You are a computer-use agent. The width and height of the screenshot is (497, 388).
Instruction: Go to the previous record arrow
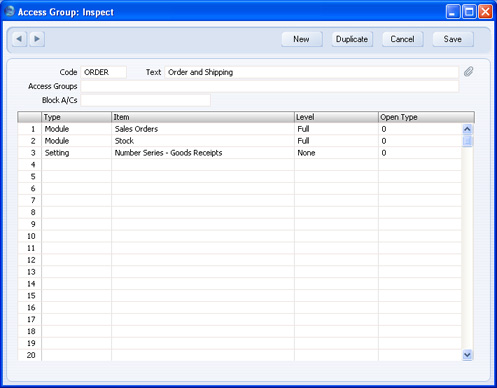click(x=19, y=39)
